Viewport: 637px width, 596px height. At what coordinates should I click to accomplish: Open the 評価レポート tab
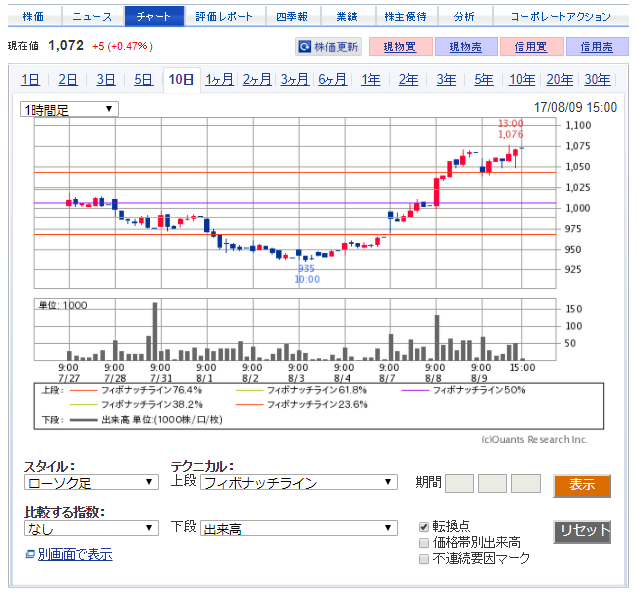pos(224,17)
